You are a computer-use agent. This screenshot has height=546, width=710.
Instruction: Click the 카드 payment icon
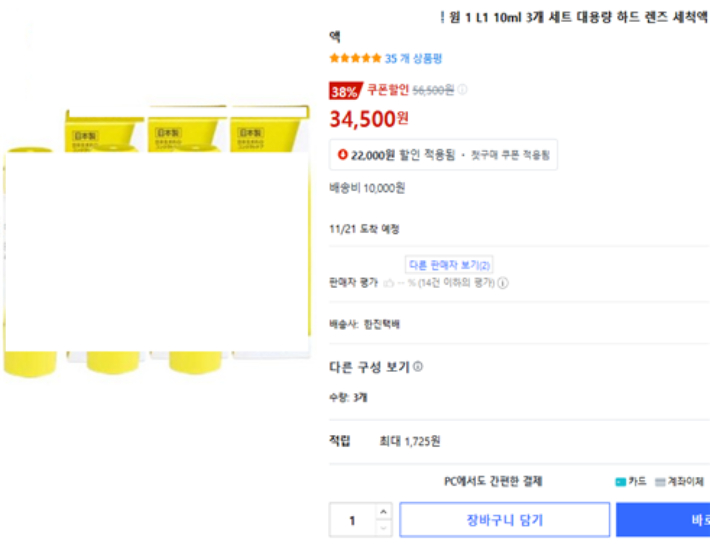(x=621, y=482)
